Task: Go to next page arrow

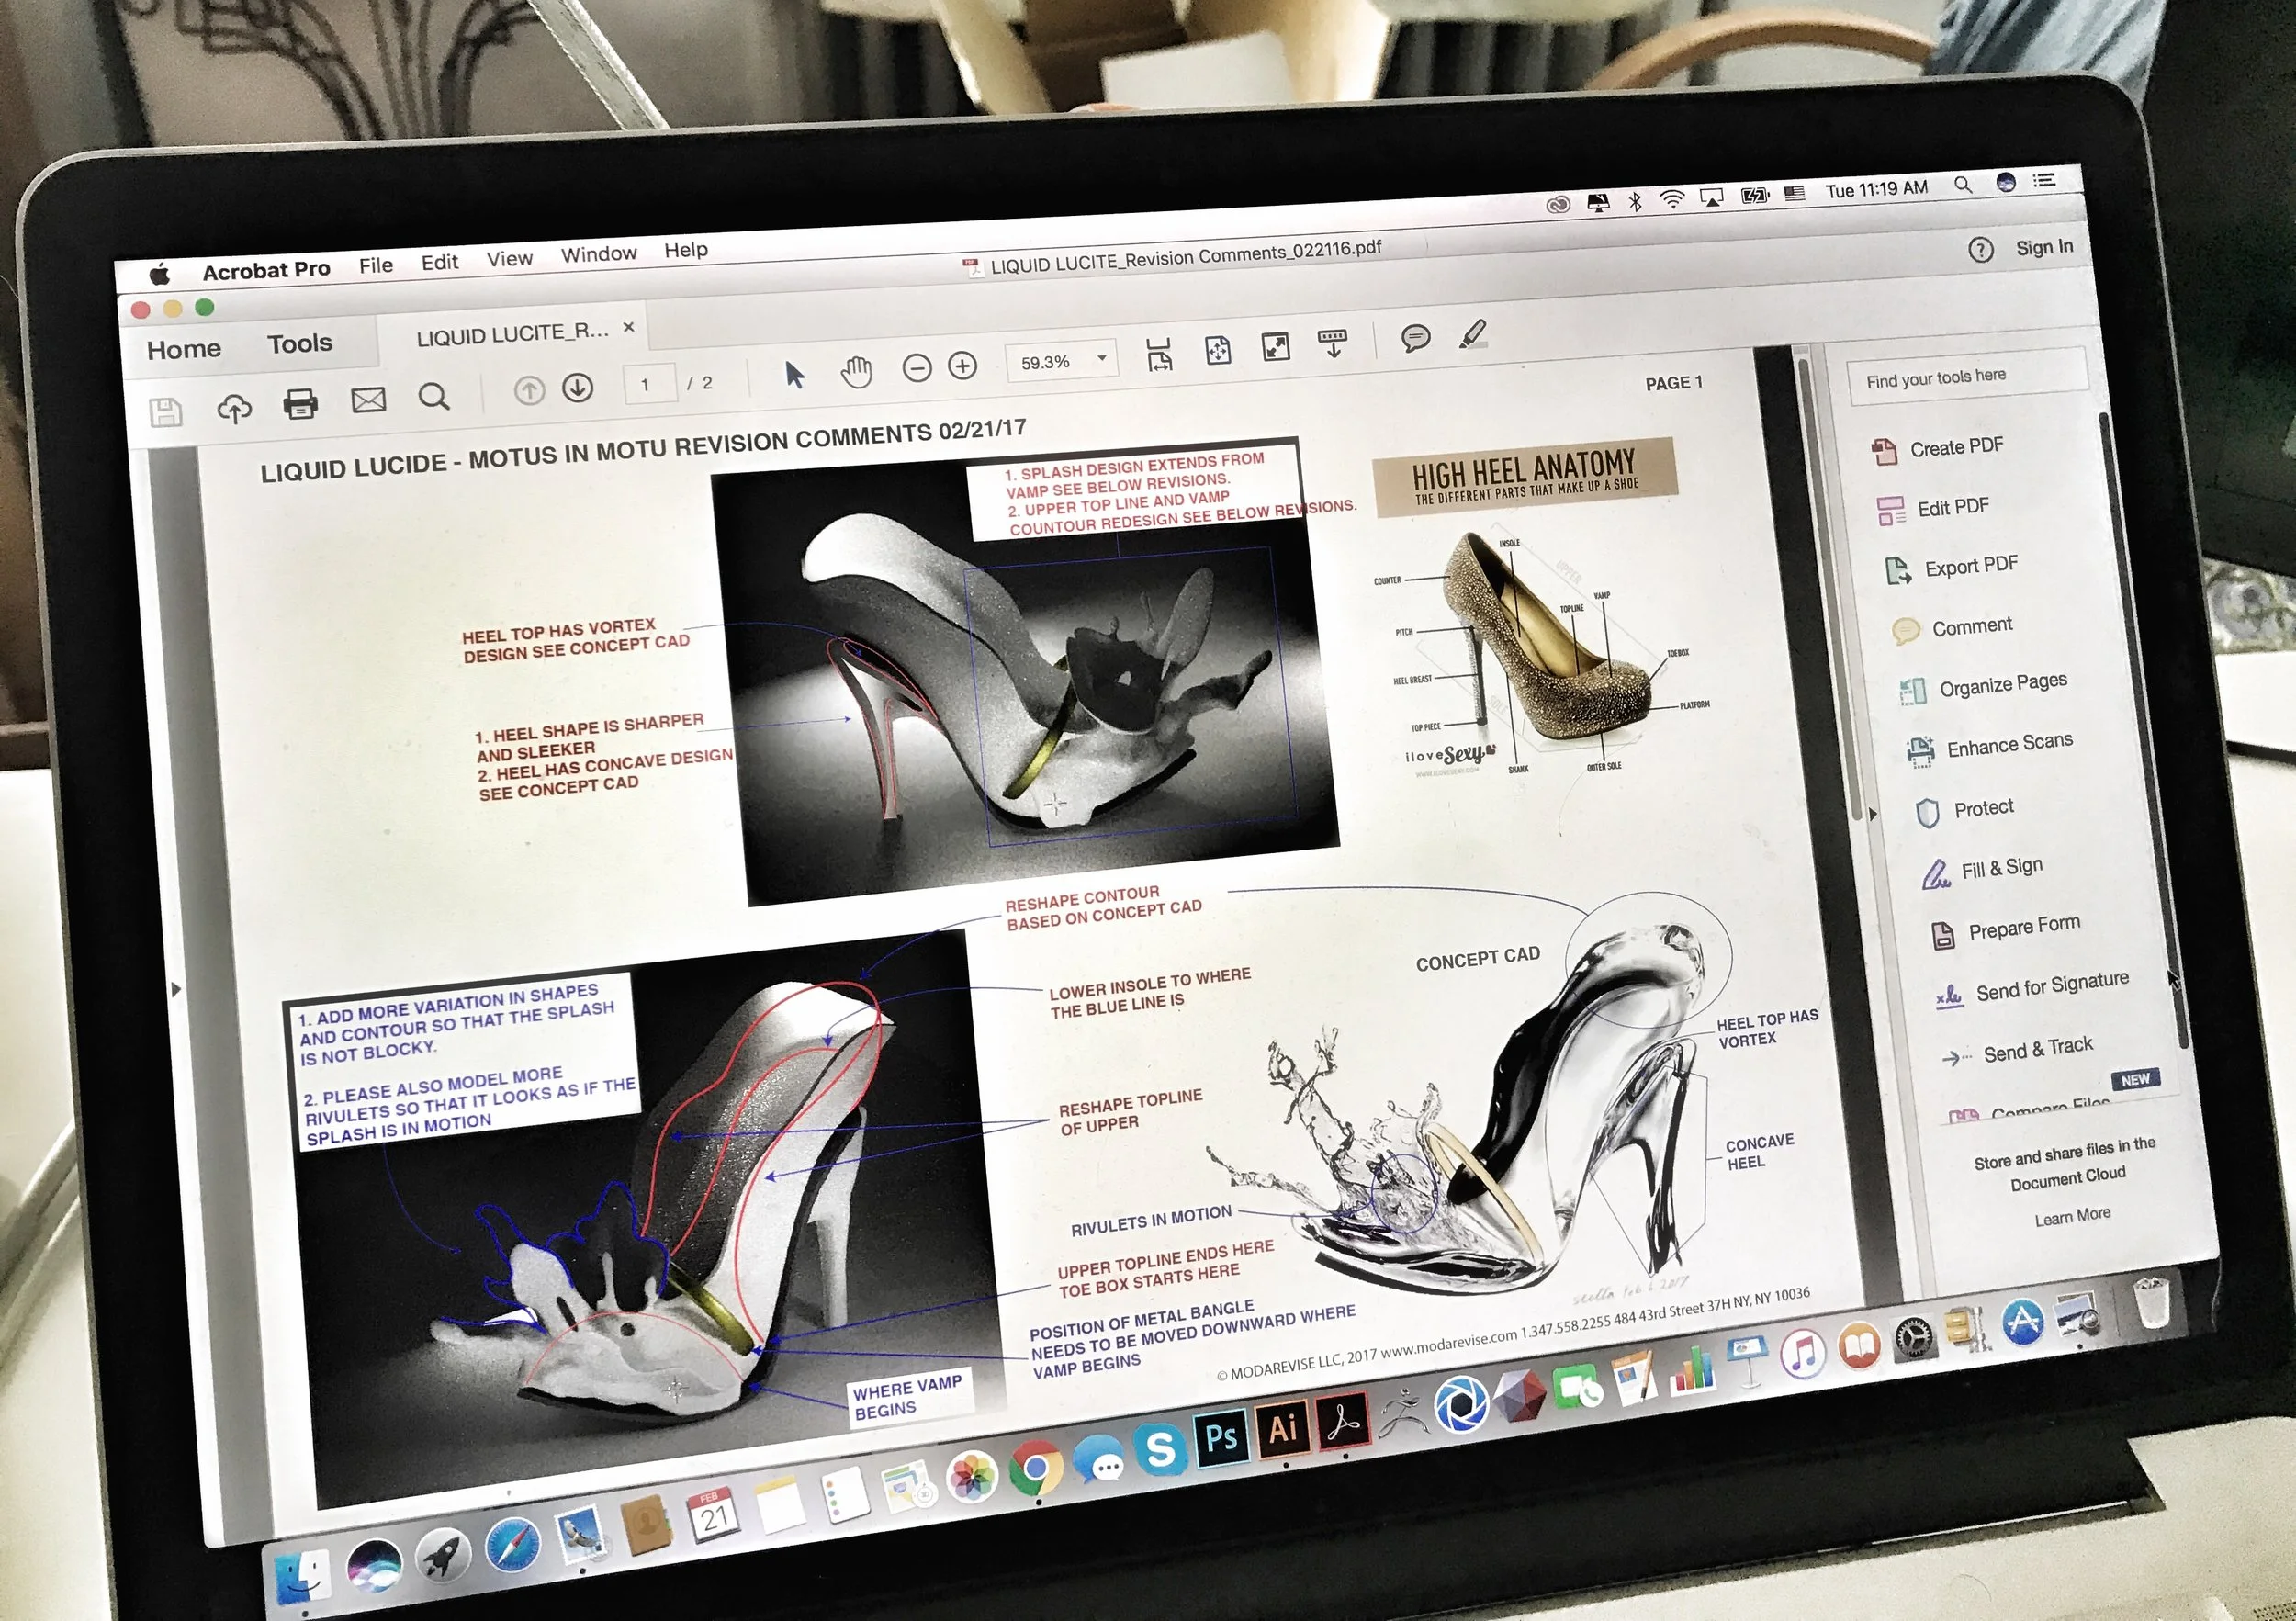Action: click(x=578, y=388)
